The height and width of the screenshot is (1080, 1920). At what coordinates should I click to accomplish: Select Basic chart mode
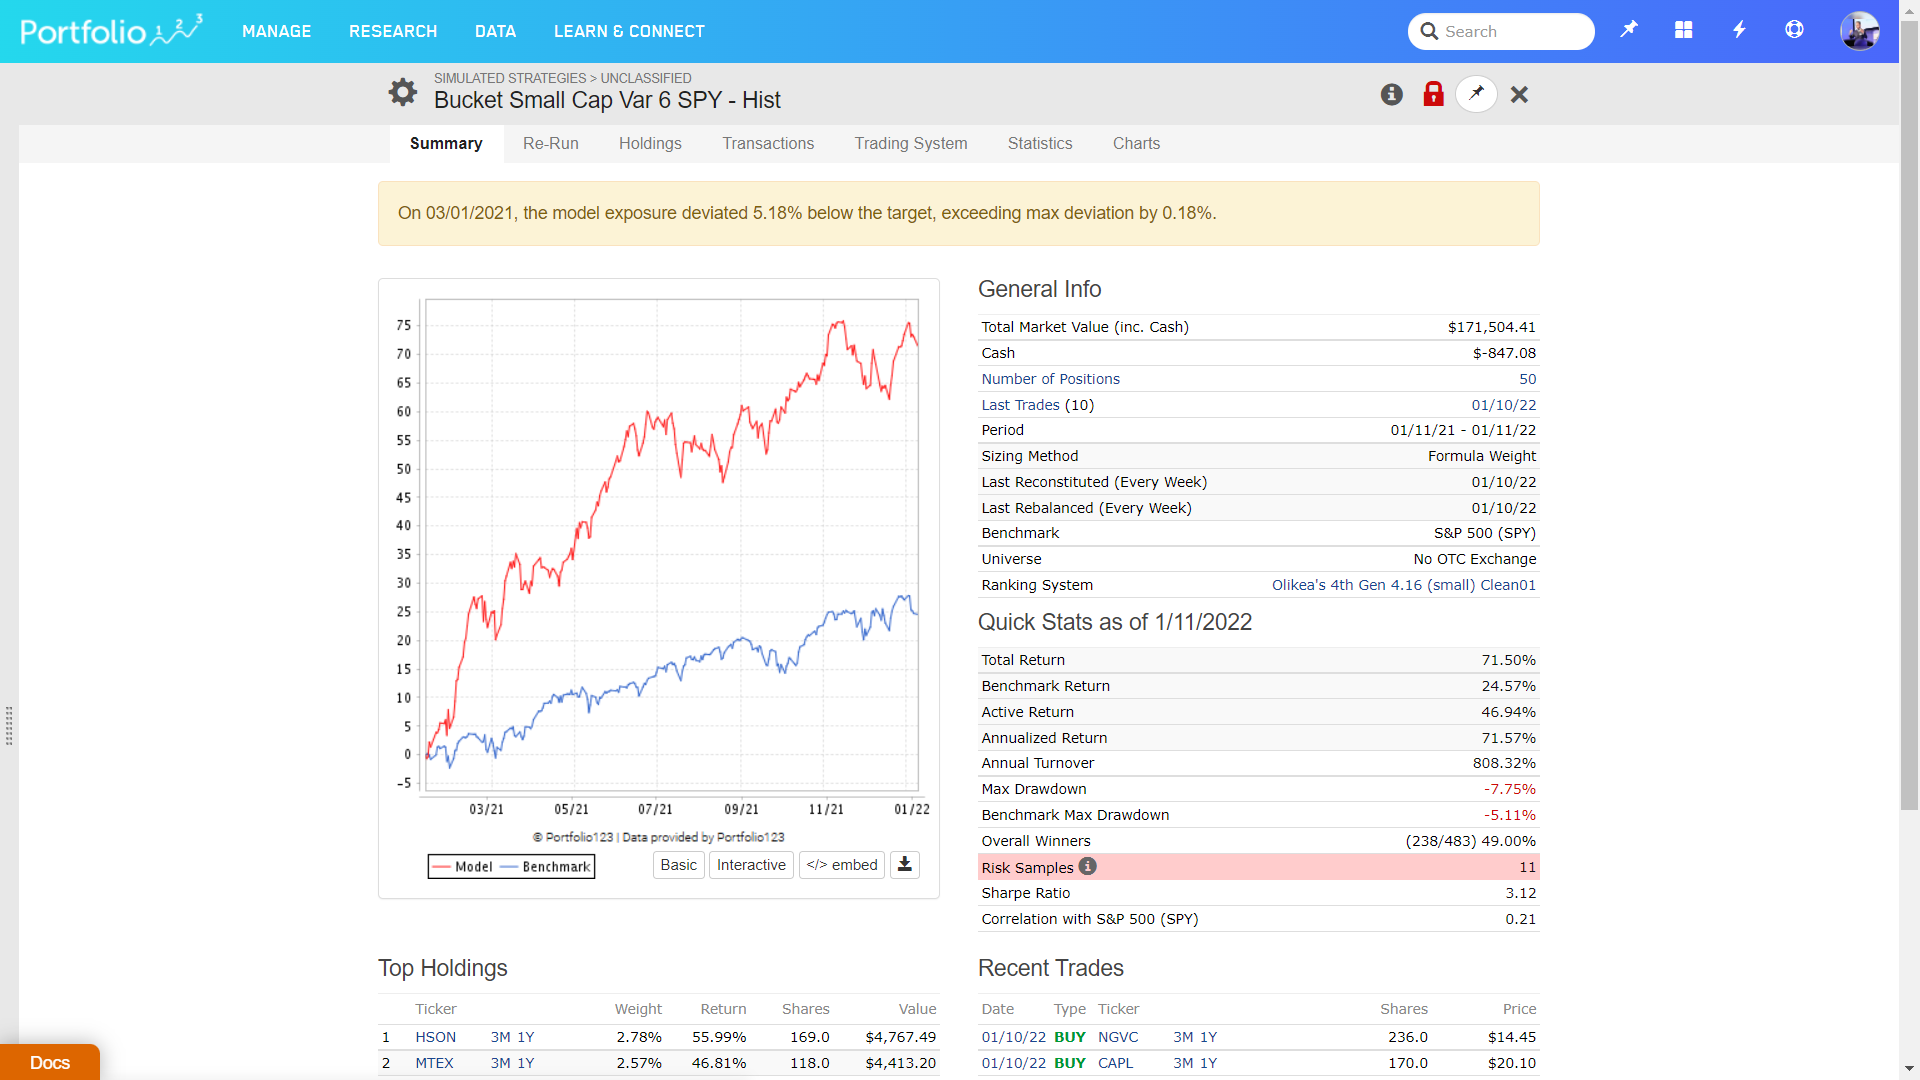point(678,865)
